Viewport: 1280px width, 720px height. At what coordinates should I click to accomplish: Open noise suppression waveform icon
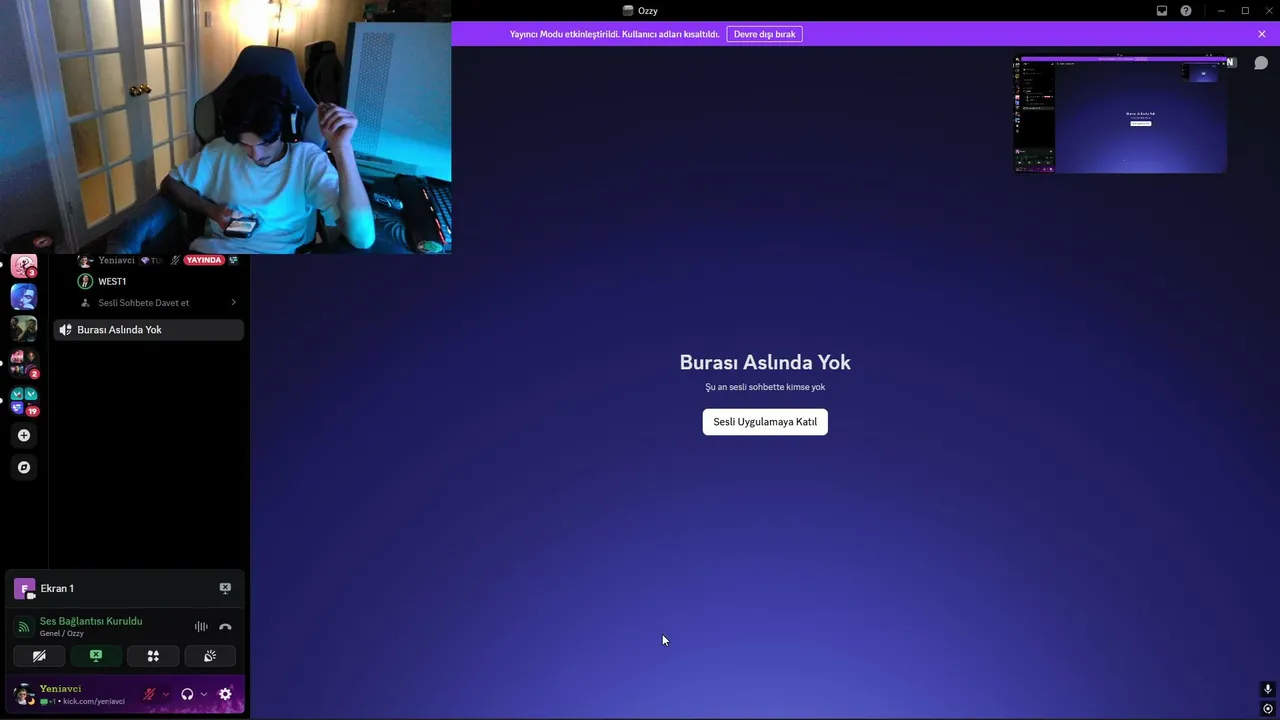tap(201, 627)
